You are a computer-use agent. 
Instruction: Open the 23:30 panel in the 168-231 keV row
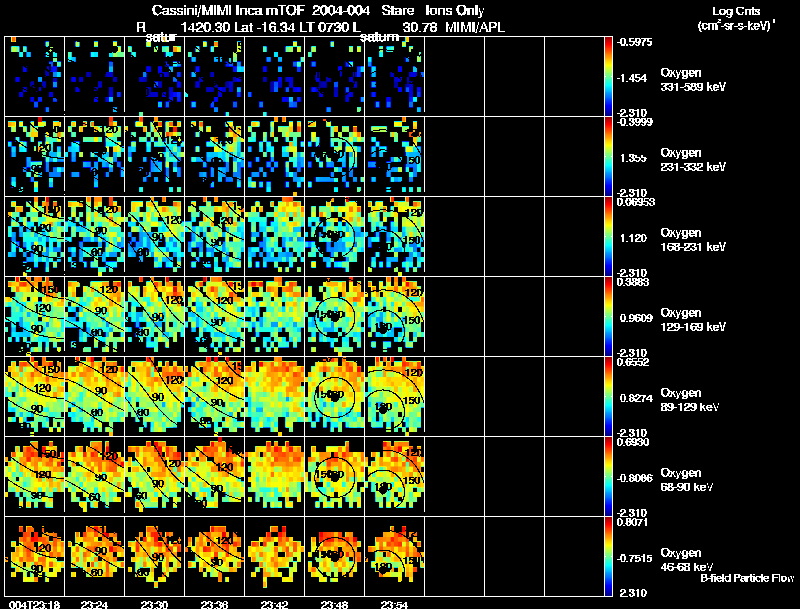tap(155, 237)
